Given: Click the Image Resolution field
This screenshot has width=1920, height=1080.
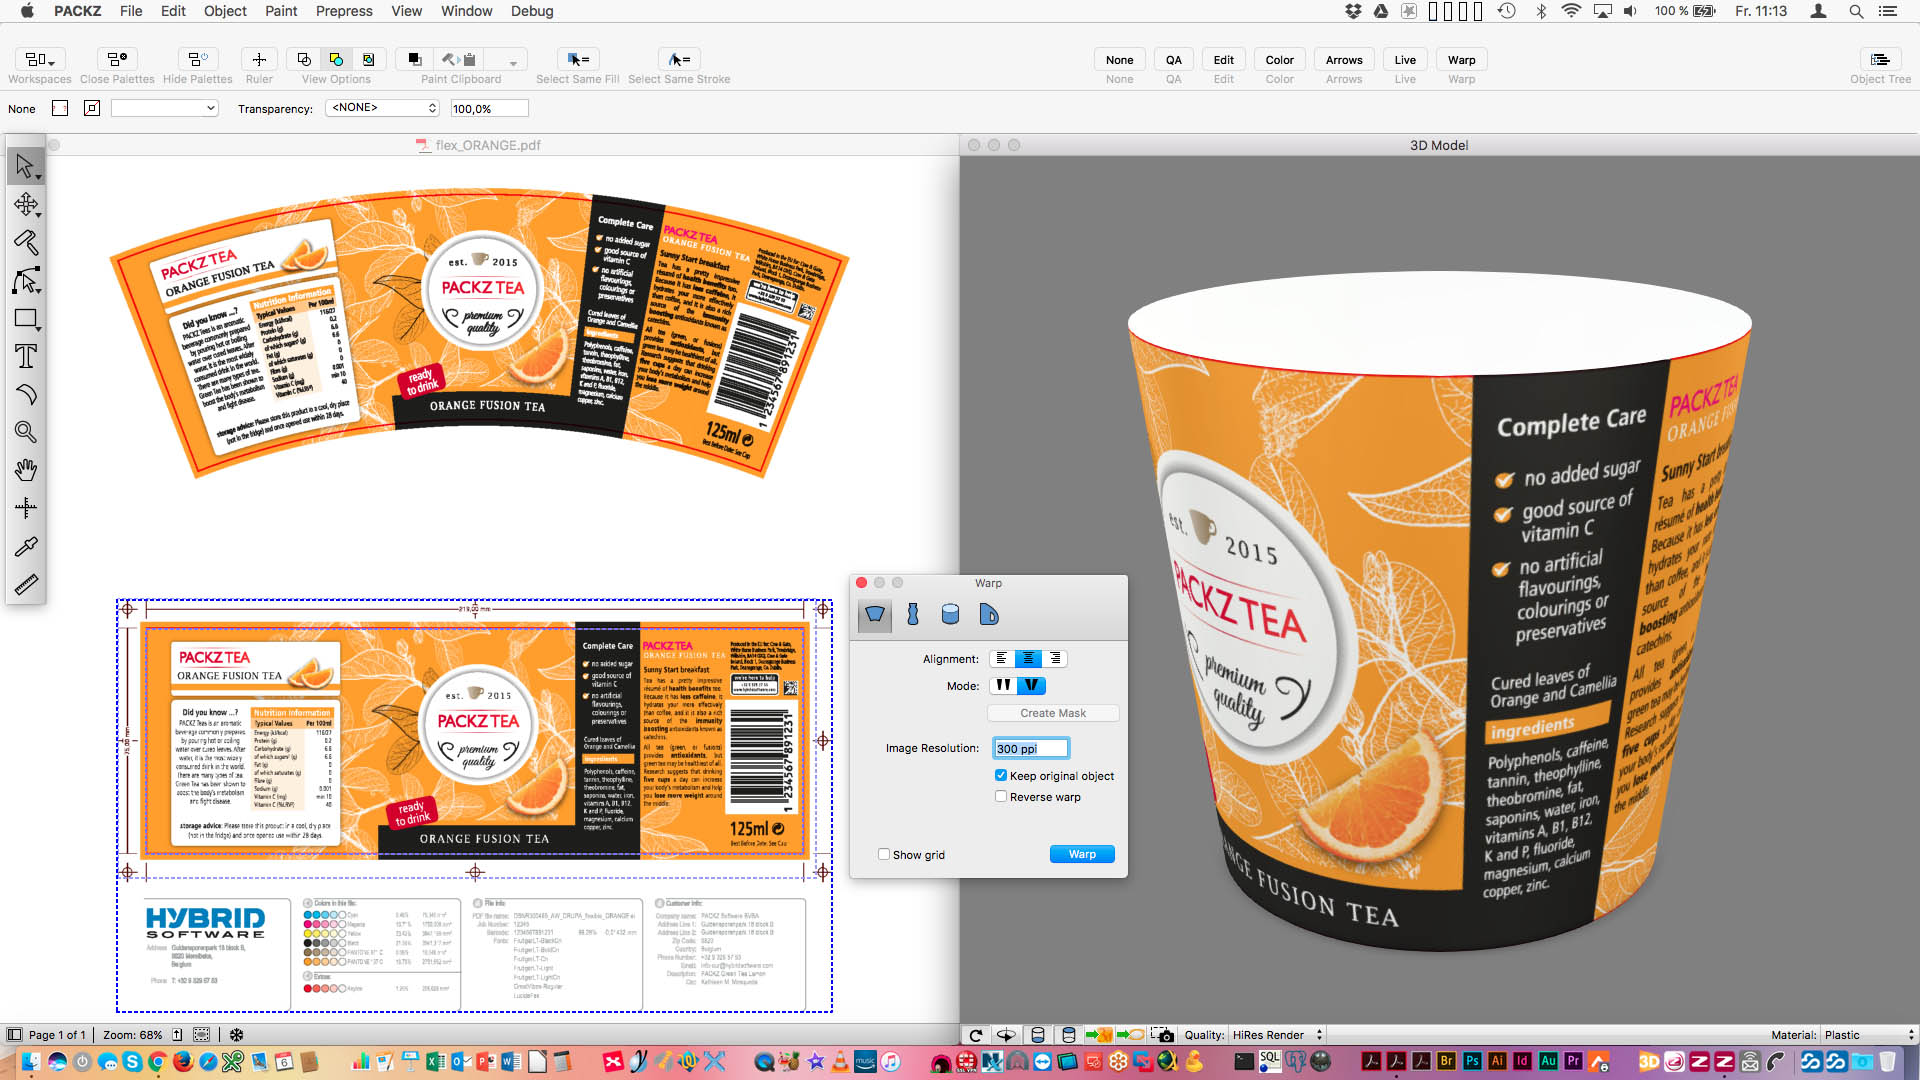Looking at the screenshot, I should [x=1031, y=748].
